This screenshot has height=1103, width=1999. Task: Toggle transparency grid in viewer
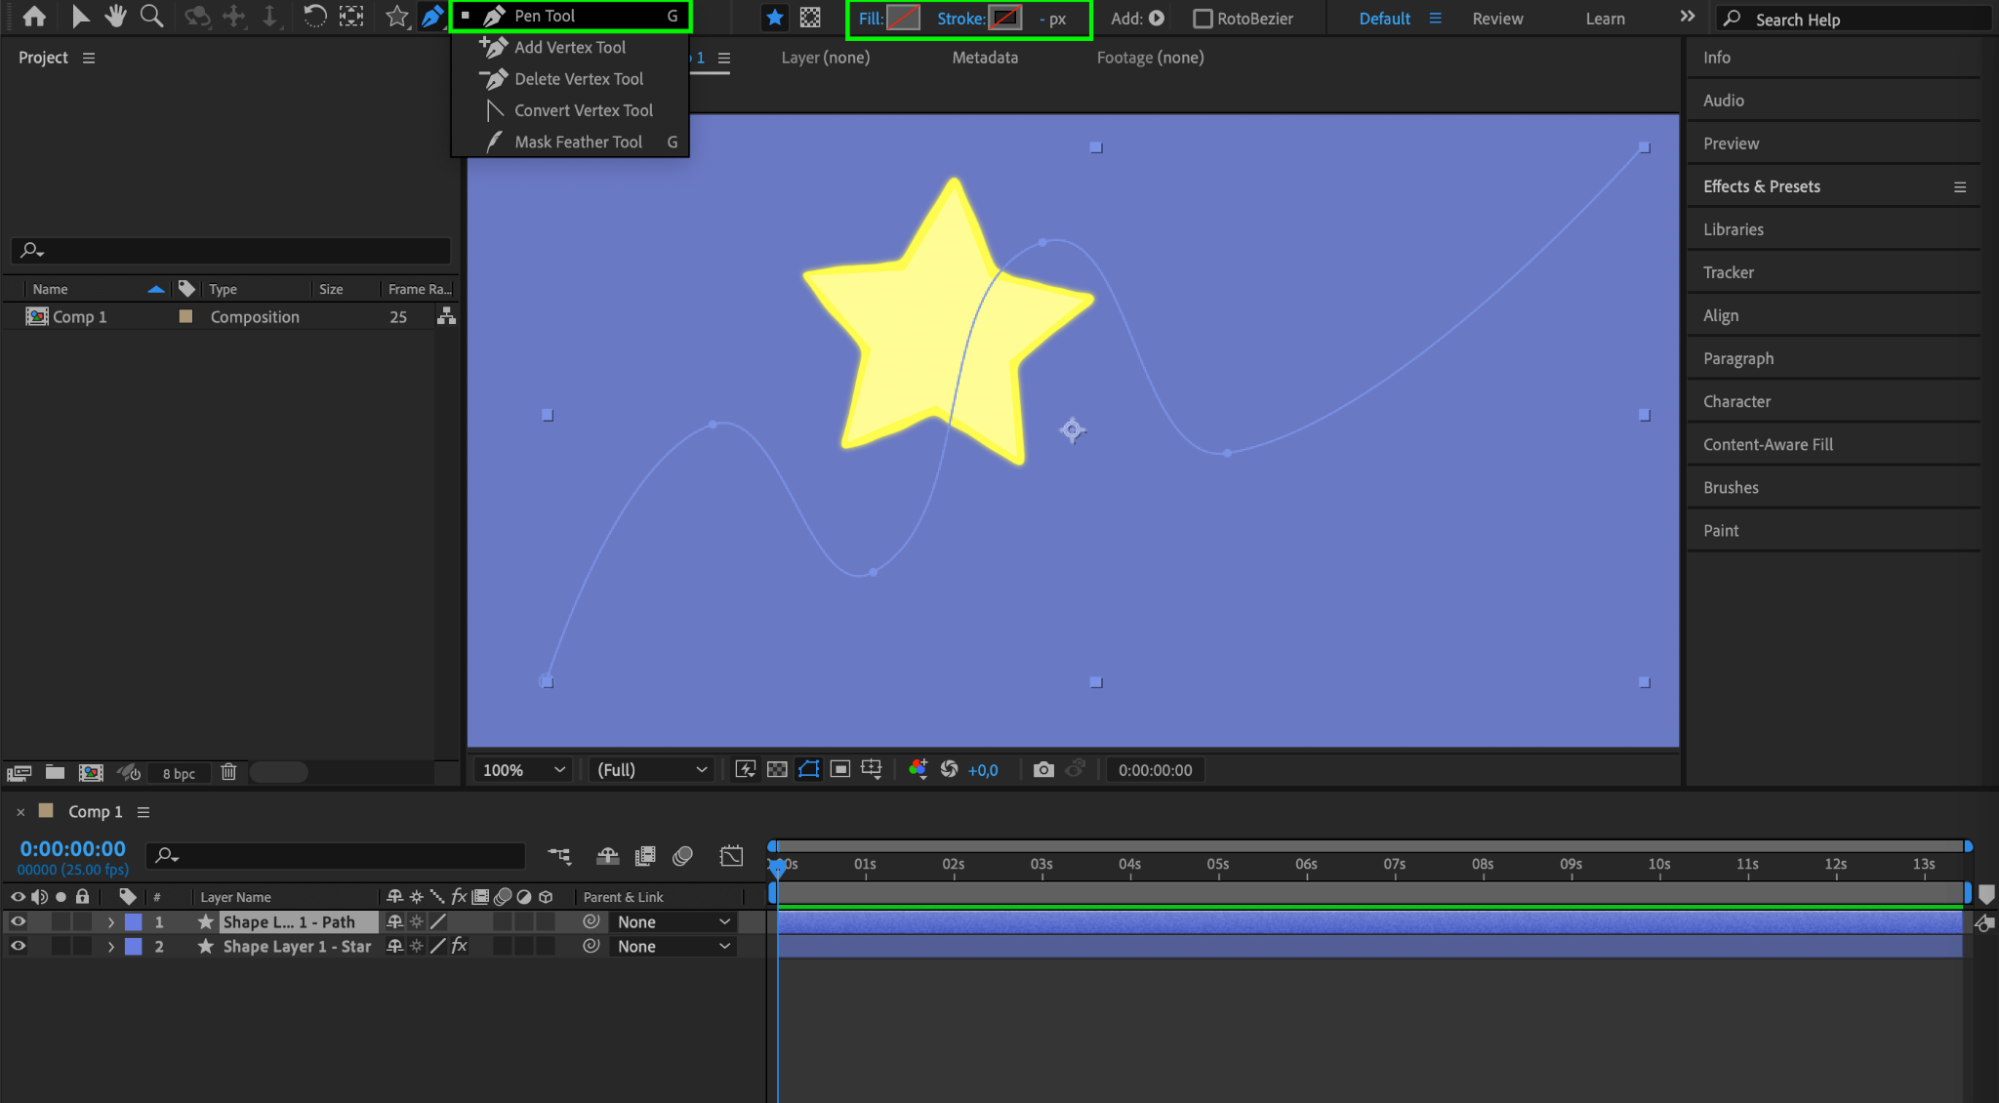[777, 769]
